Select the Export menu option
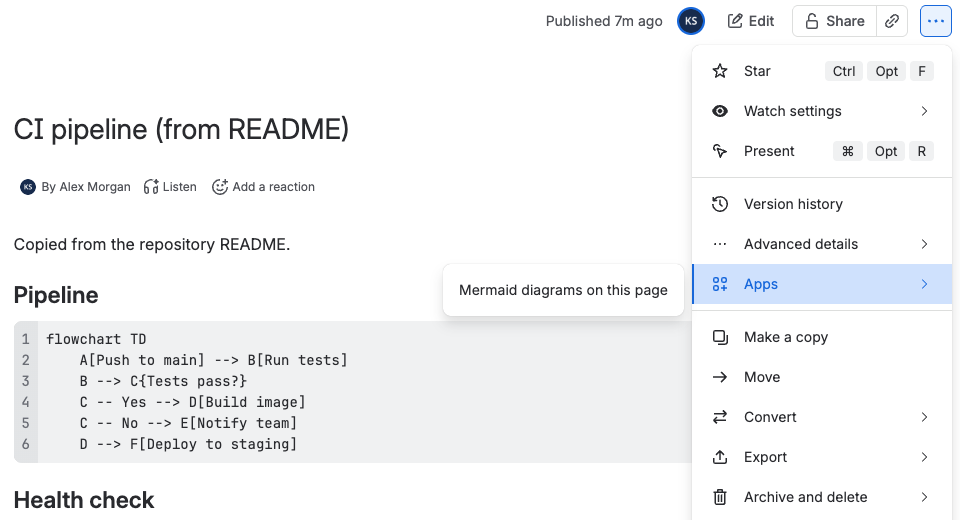The image size is (960, 520). click(x=822, y=457)
